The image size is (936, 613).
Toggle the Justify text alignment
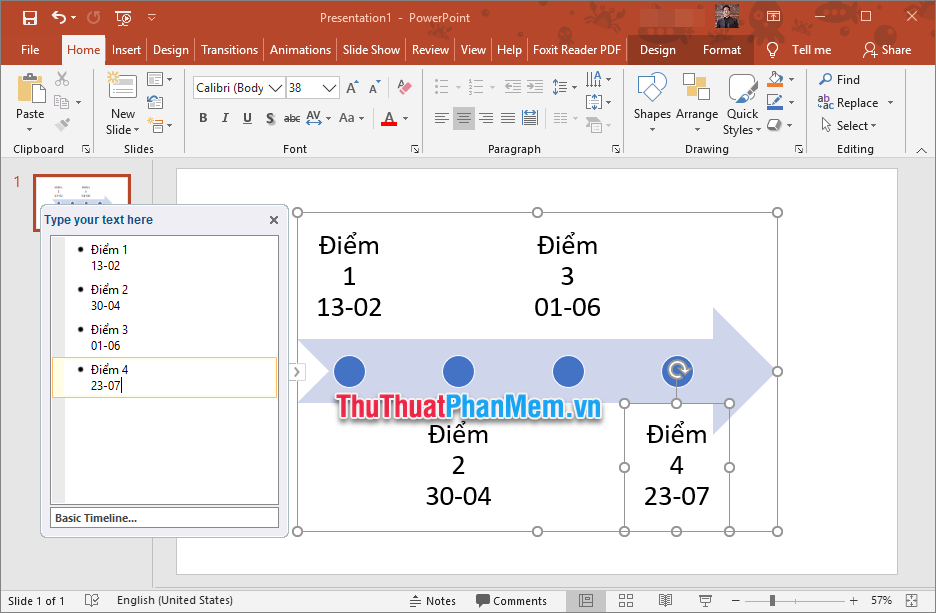[507, 117]
